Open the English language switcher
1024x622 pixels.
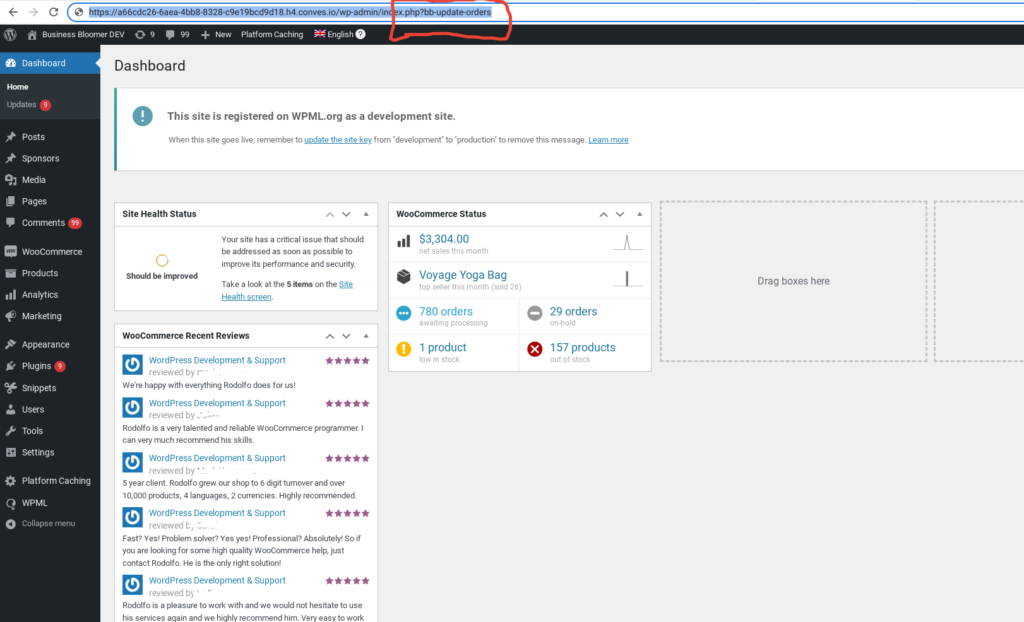(334, 34)
